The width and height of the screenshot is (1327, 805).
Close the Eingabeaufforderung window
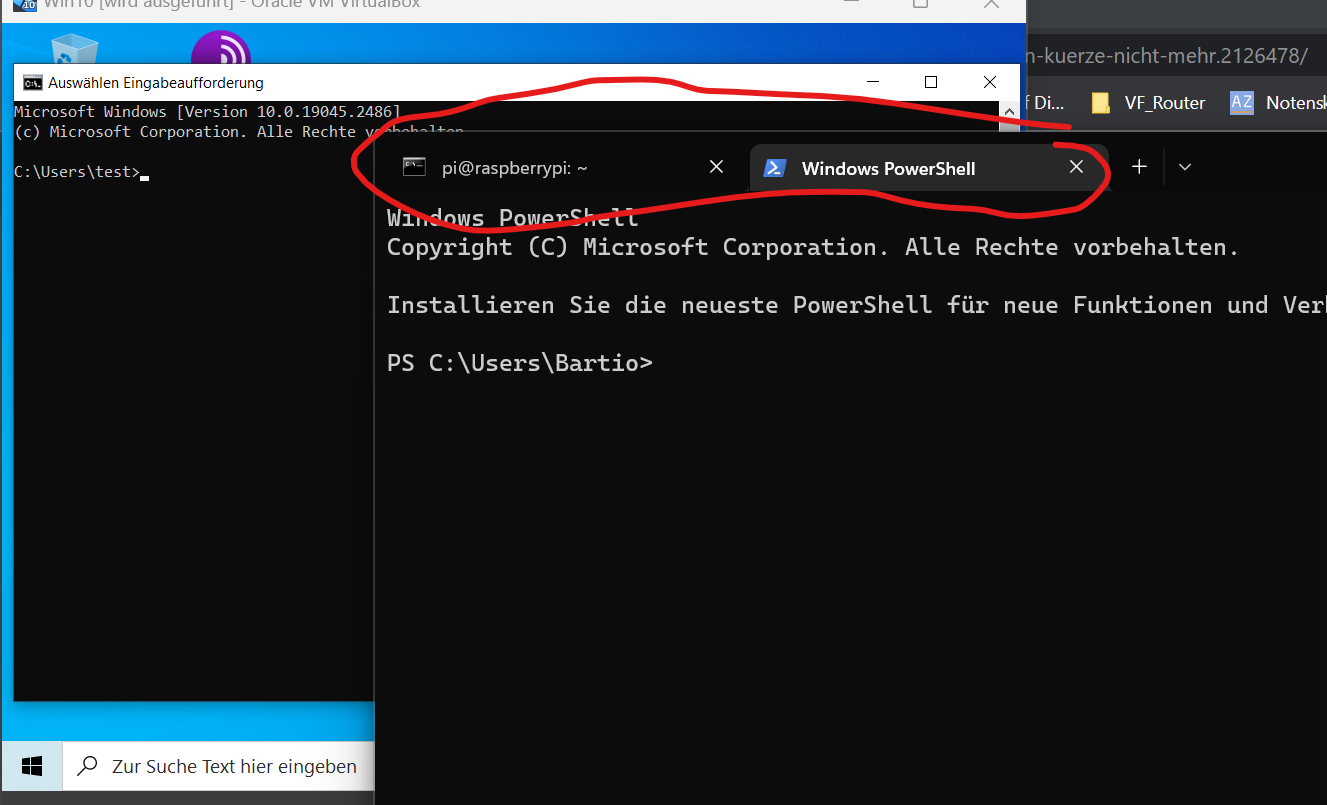click(x=989, y=82)
